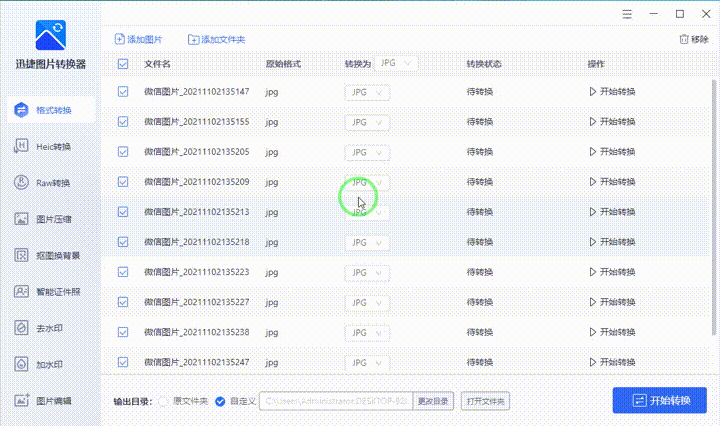
Task: Start converting file 20211102135247
Action: point(612,362)
